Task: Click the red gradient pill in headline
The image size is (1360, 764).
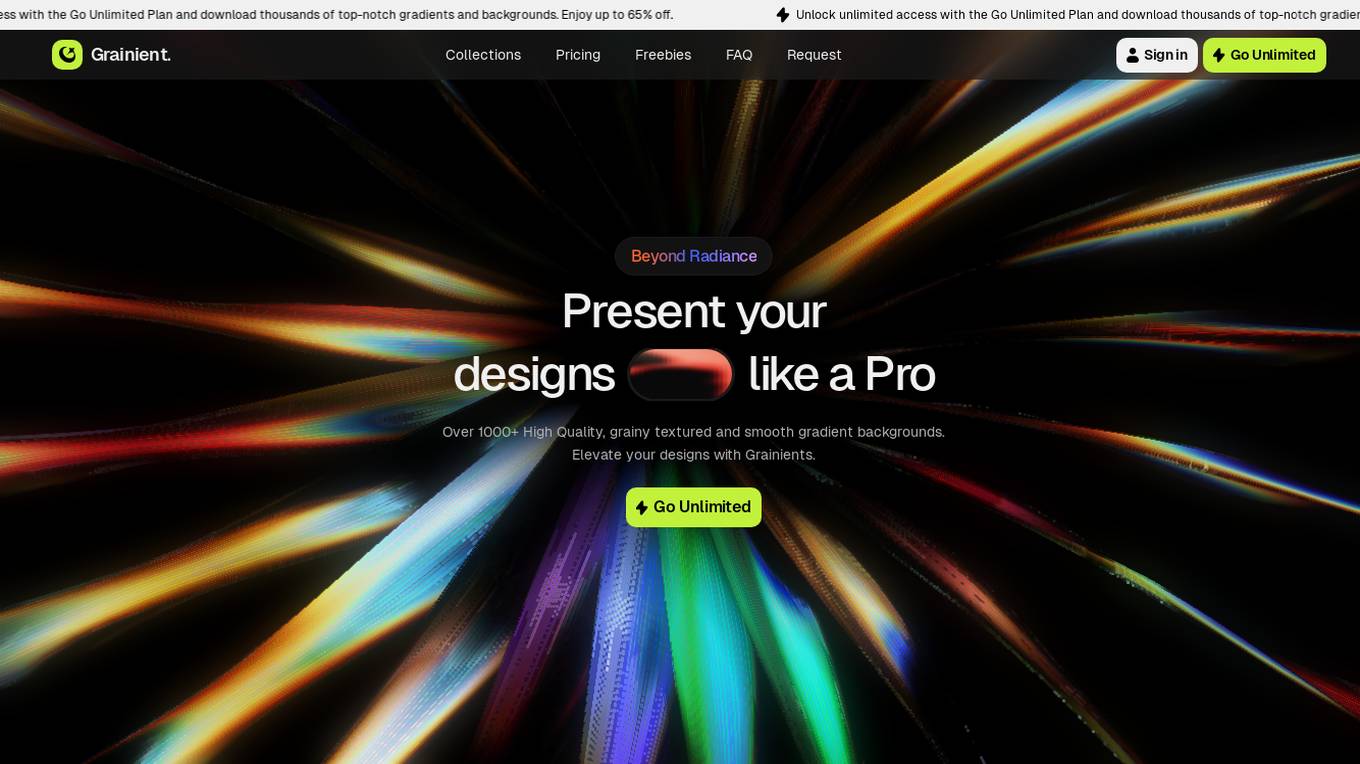Action: click(681, 374)
